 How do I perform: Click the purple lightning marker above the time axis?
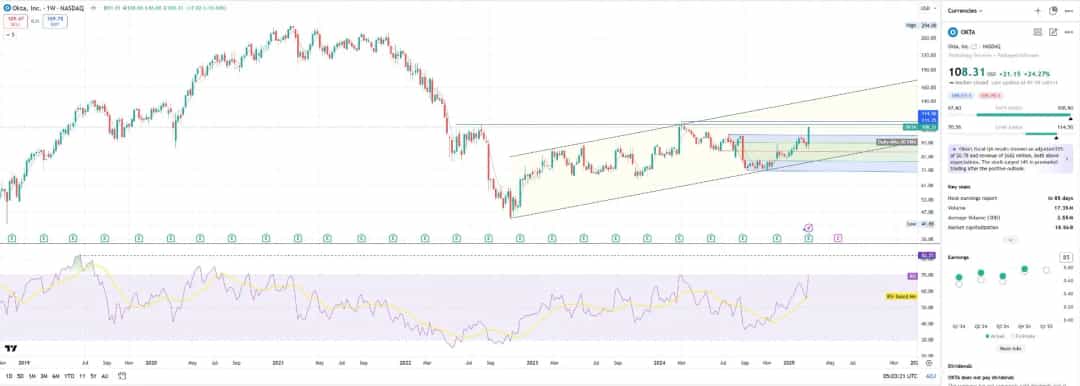pos(809,227)
